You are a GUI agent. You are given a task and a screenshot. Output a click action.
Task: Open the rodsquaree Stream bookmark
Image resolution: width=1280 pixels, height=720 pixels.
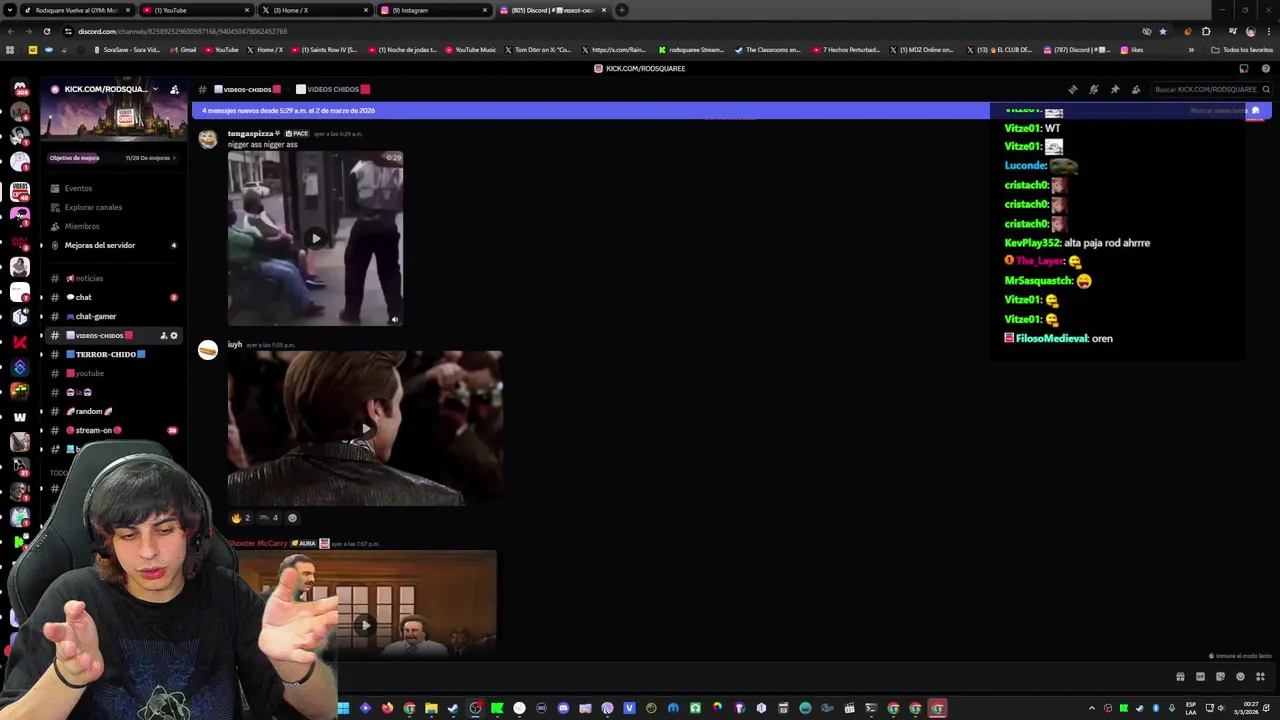[691, 50]
